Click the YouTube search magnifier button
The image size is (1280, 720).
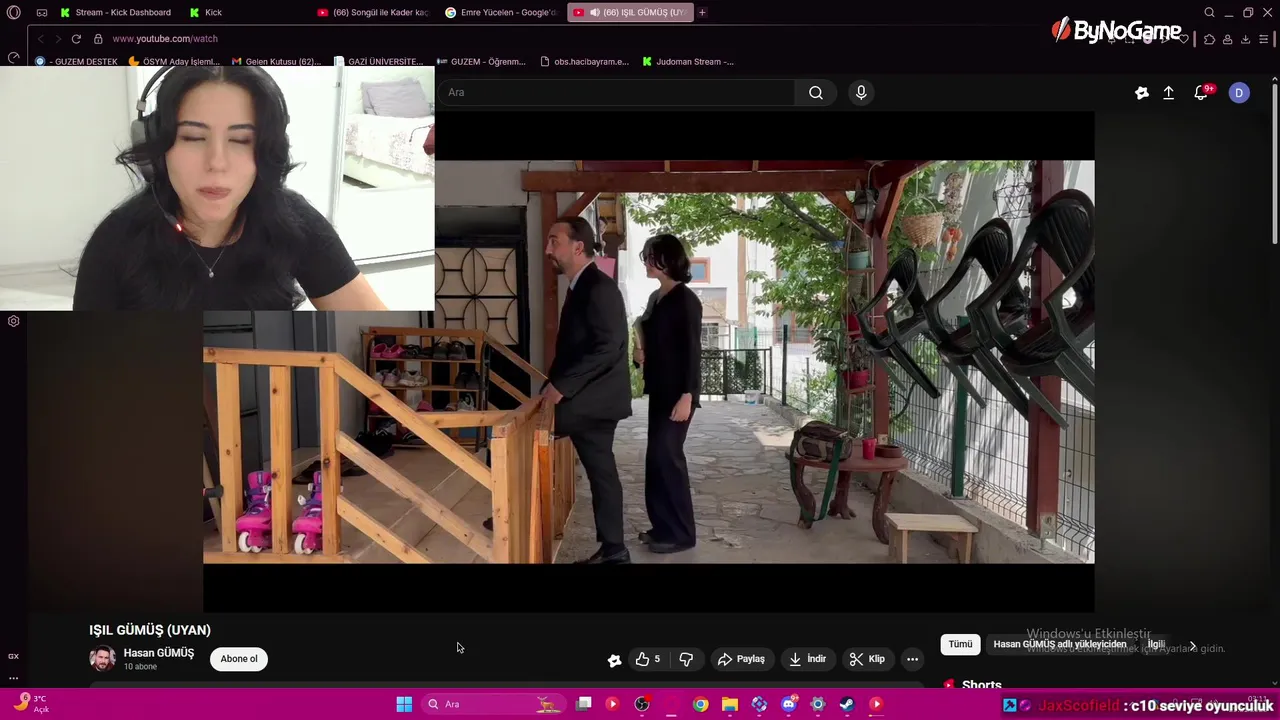click(816, 92)
